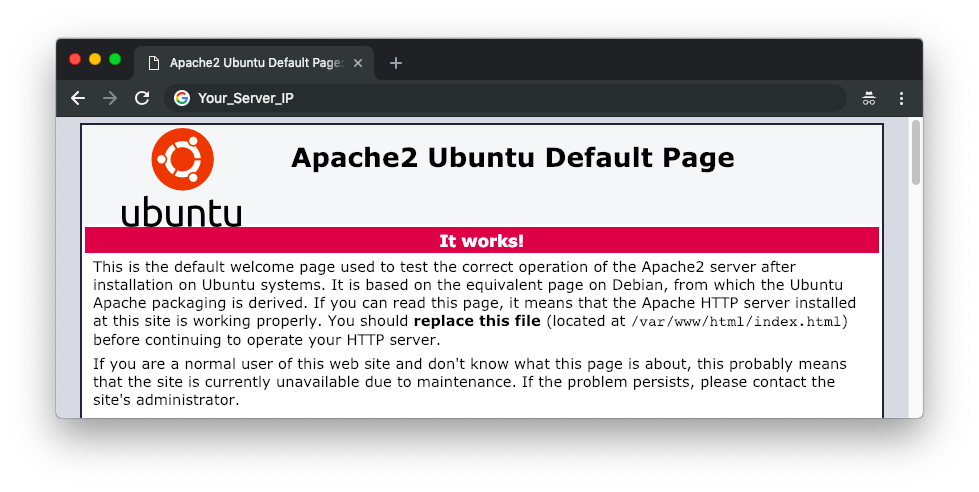The height and width of the screenshot is (492, 979).
Task: Click the bold 'replace this file' text
Action: (x=477, y=321)
